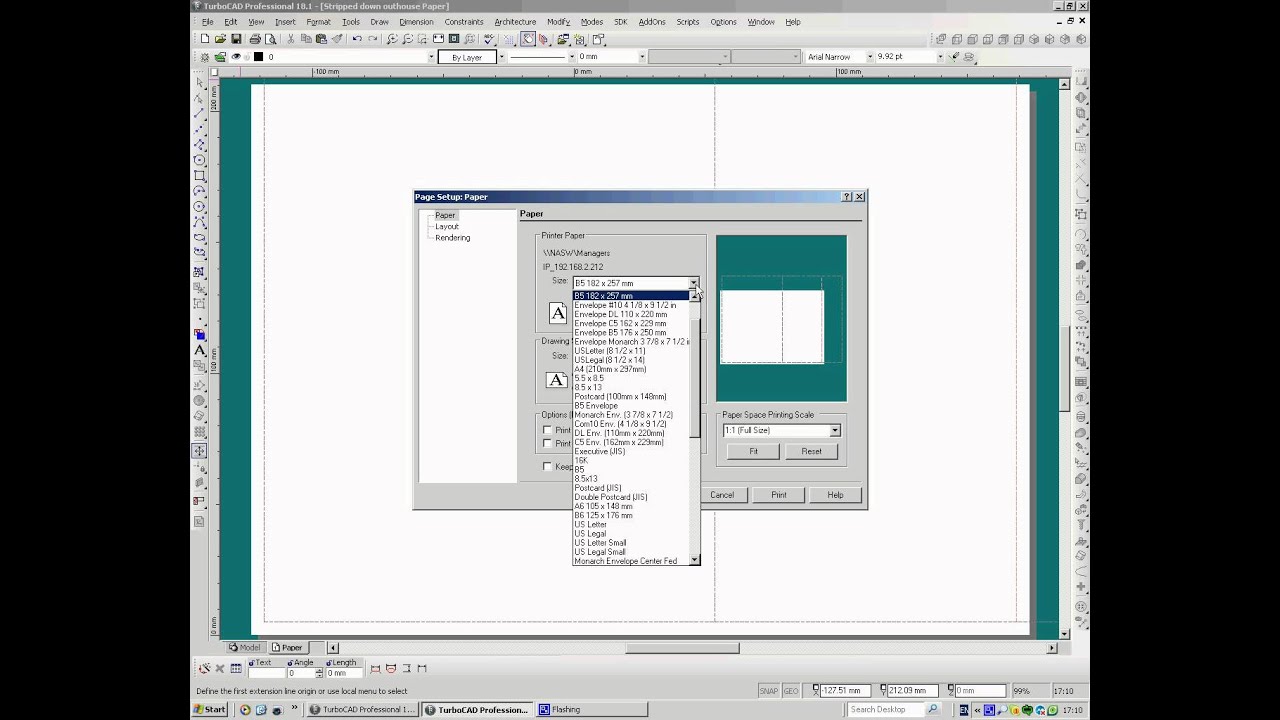The height and width of the screenshot is (720, 1280).
Task: Open the layer dropdown showing 0
Action: 431,57
